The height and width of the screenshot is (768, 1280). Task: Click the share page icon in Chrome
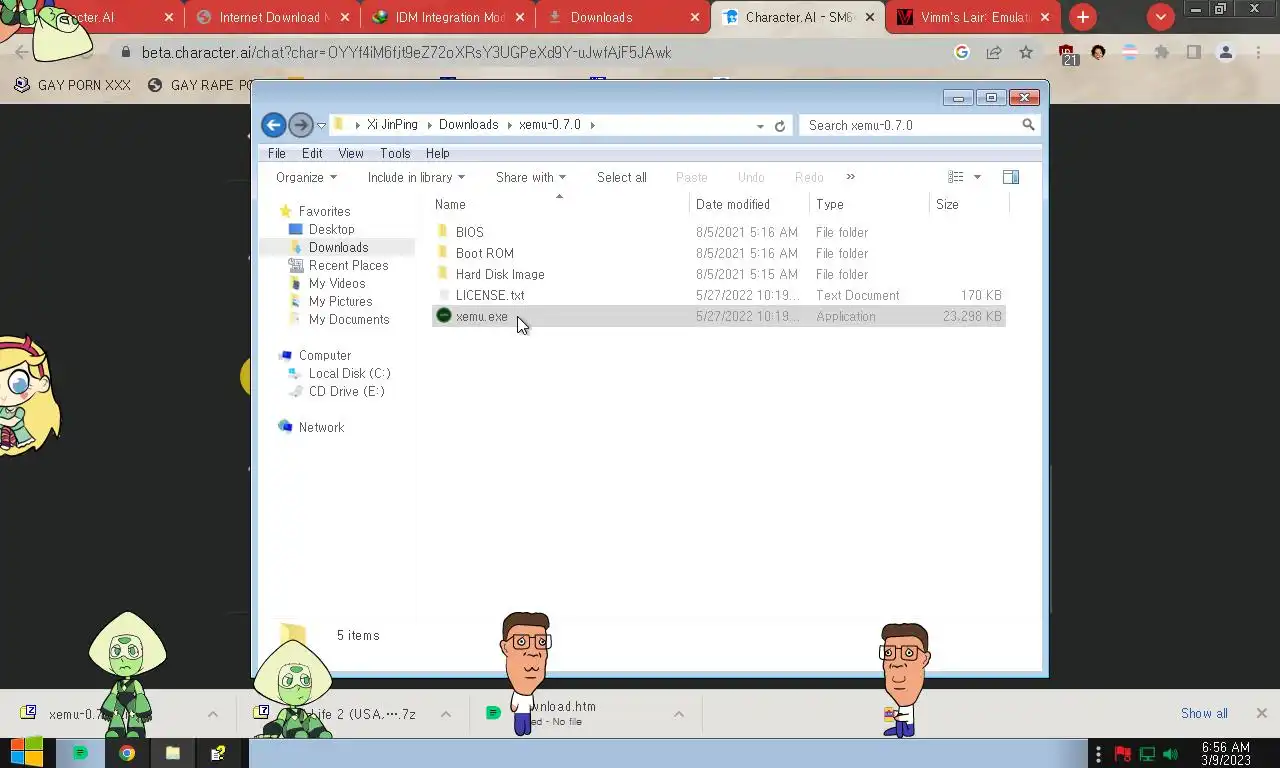[994, 52]
